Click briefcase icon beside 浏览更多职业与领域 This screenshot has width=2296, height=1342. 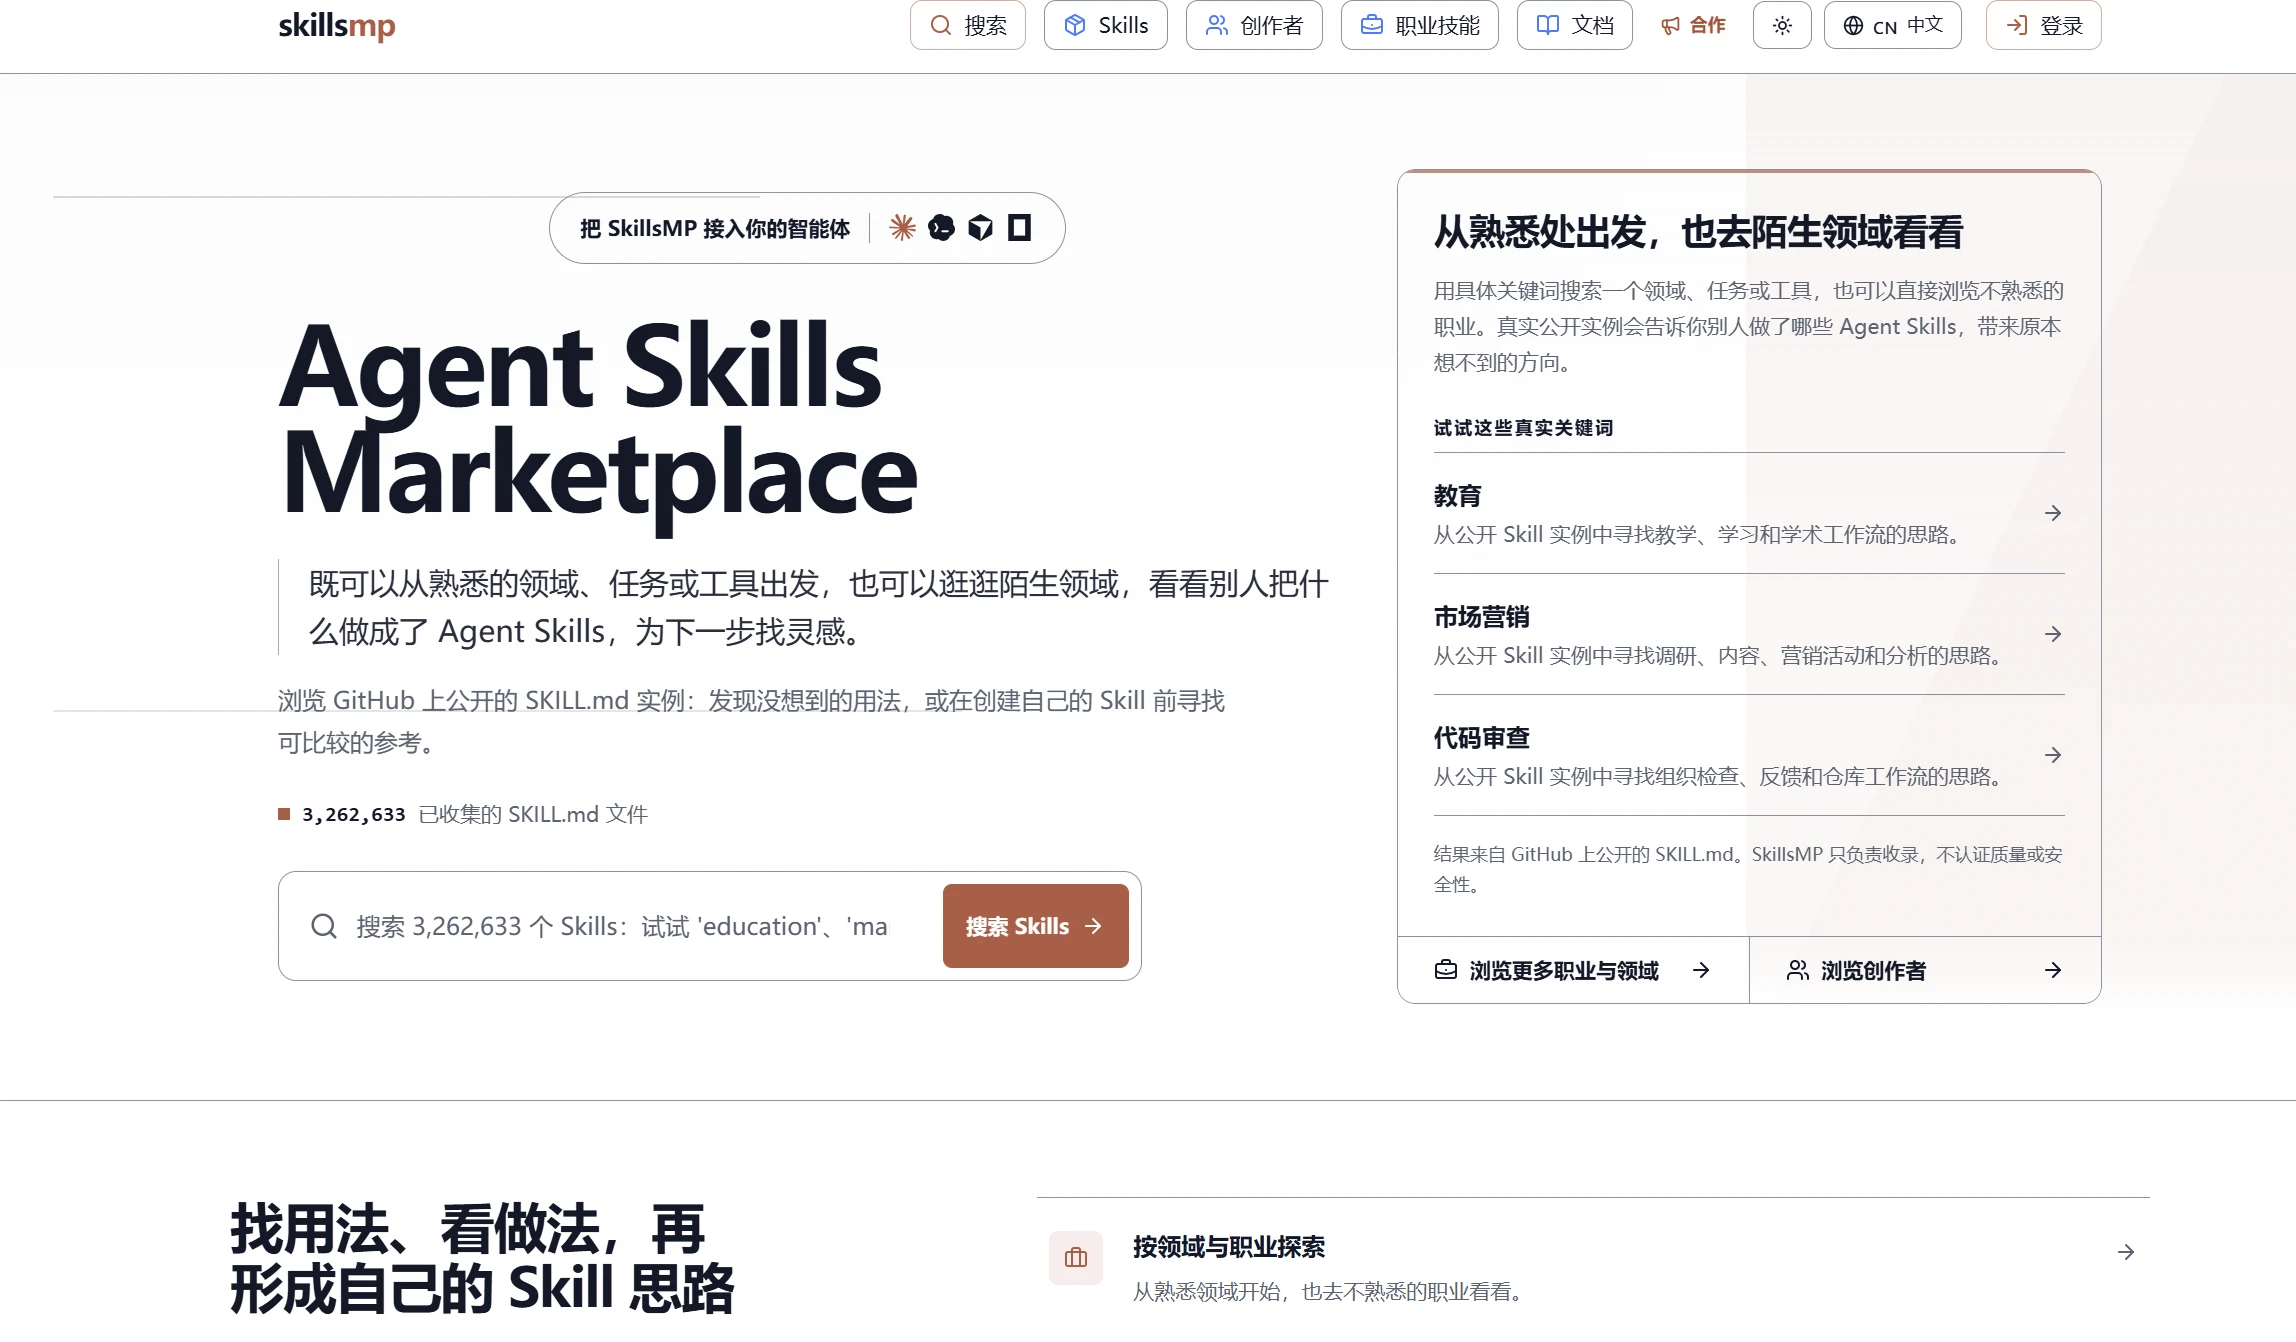[1446, 970]
